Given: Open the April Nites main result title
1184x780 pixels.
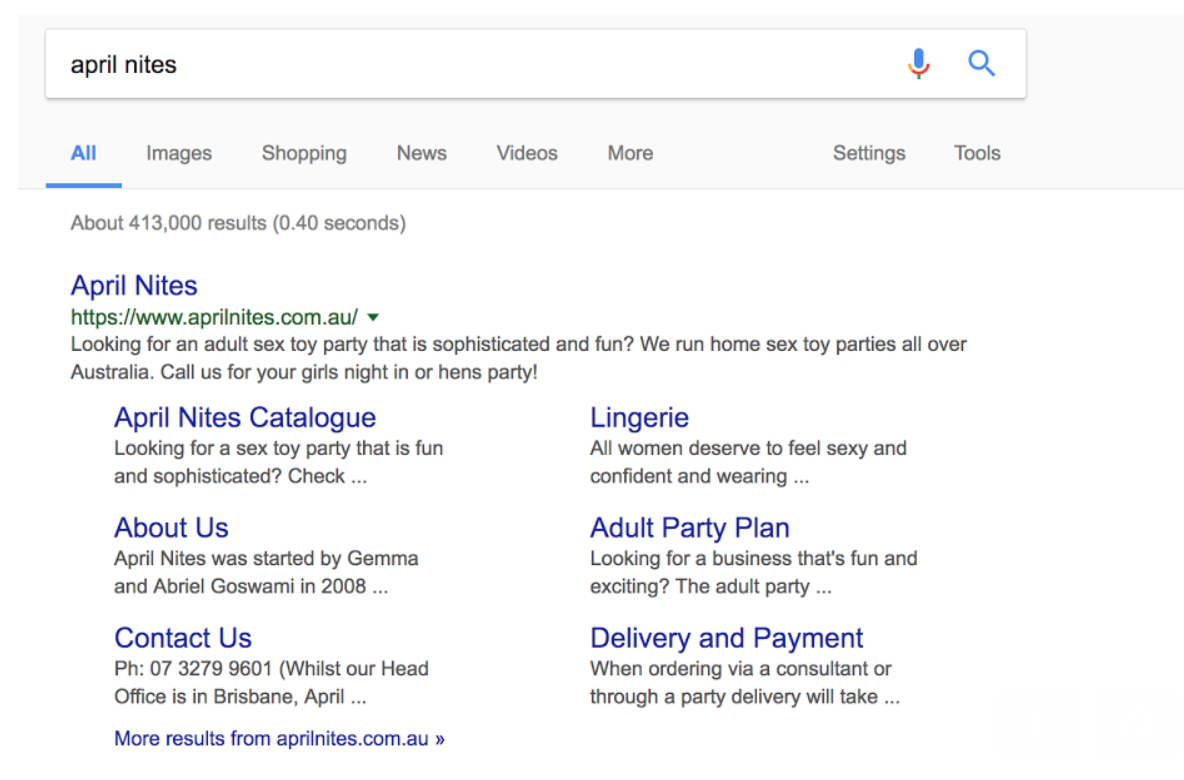Looking at the screenshot, I should 134,285.
